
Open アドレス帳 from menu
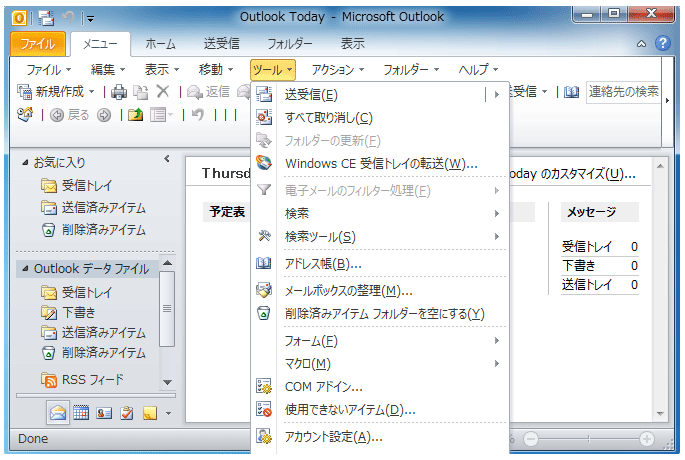click(380, 263)
